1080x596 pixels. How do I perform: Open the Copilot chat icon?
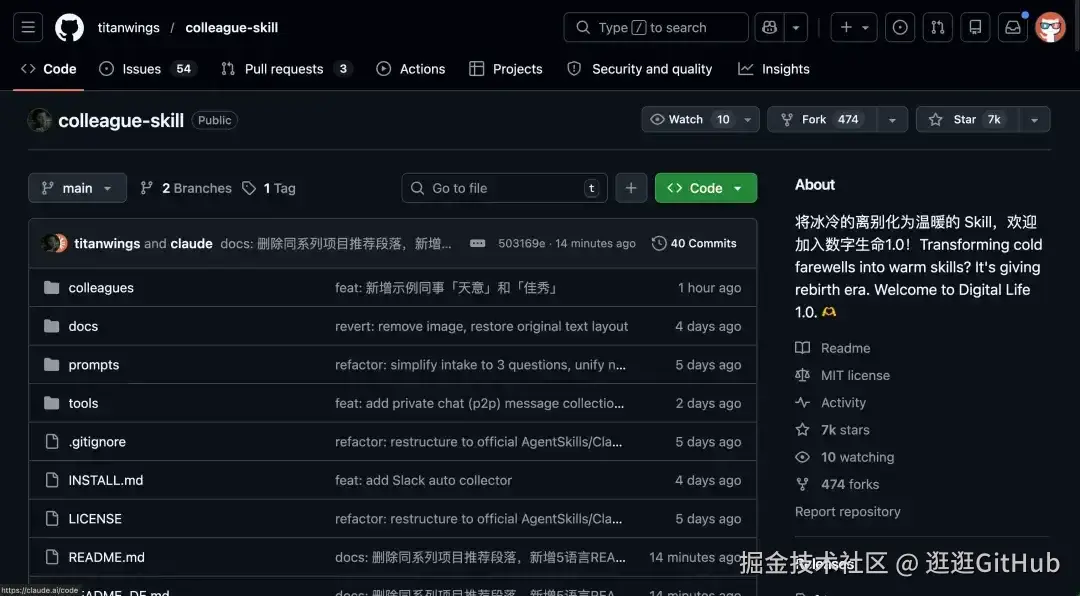coord(769,28)
